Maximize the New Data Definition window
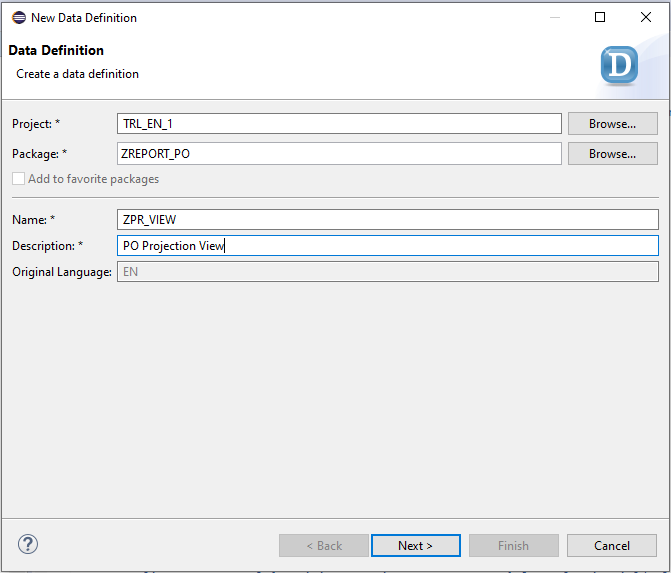The height and width of the screenshot is (573, 671). coord(600,17)
